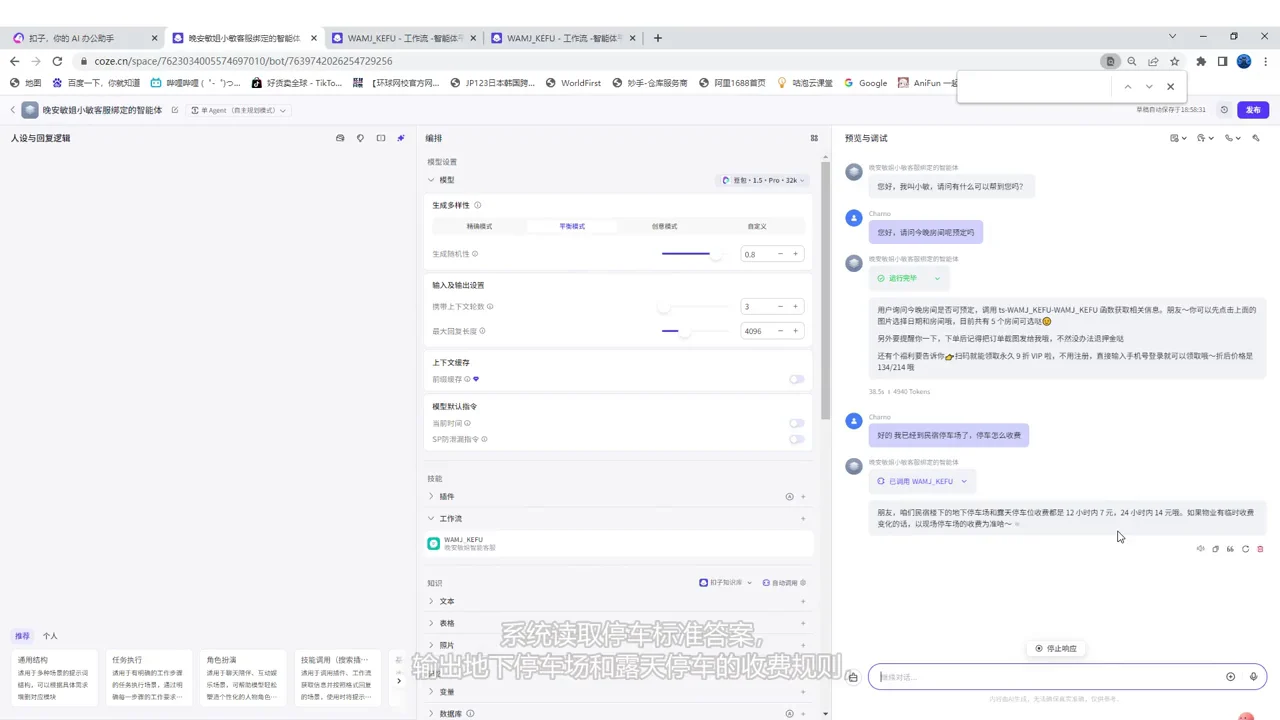Click the first icon in 人设与回复逻辑 header
This screenshot has height=720, width=1280.
tap(340, 138)
